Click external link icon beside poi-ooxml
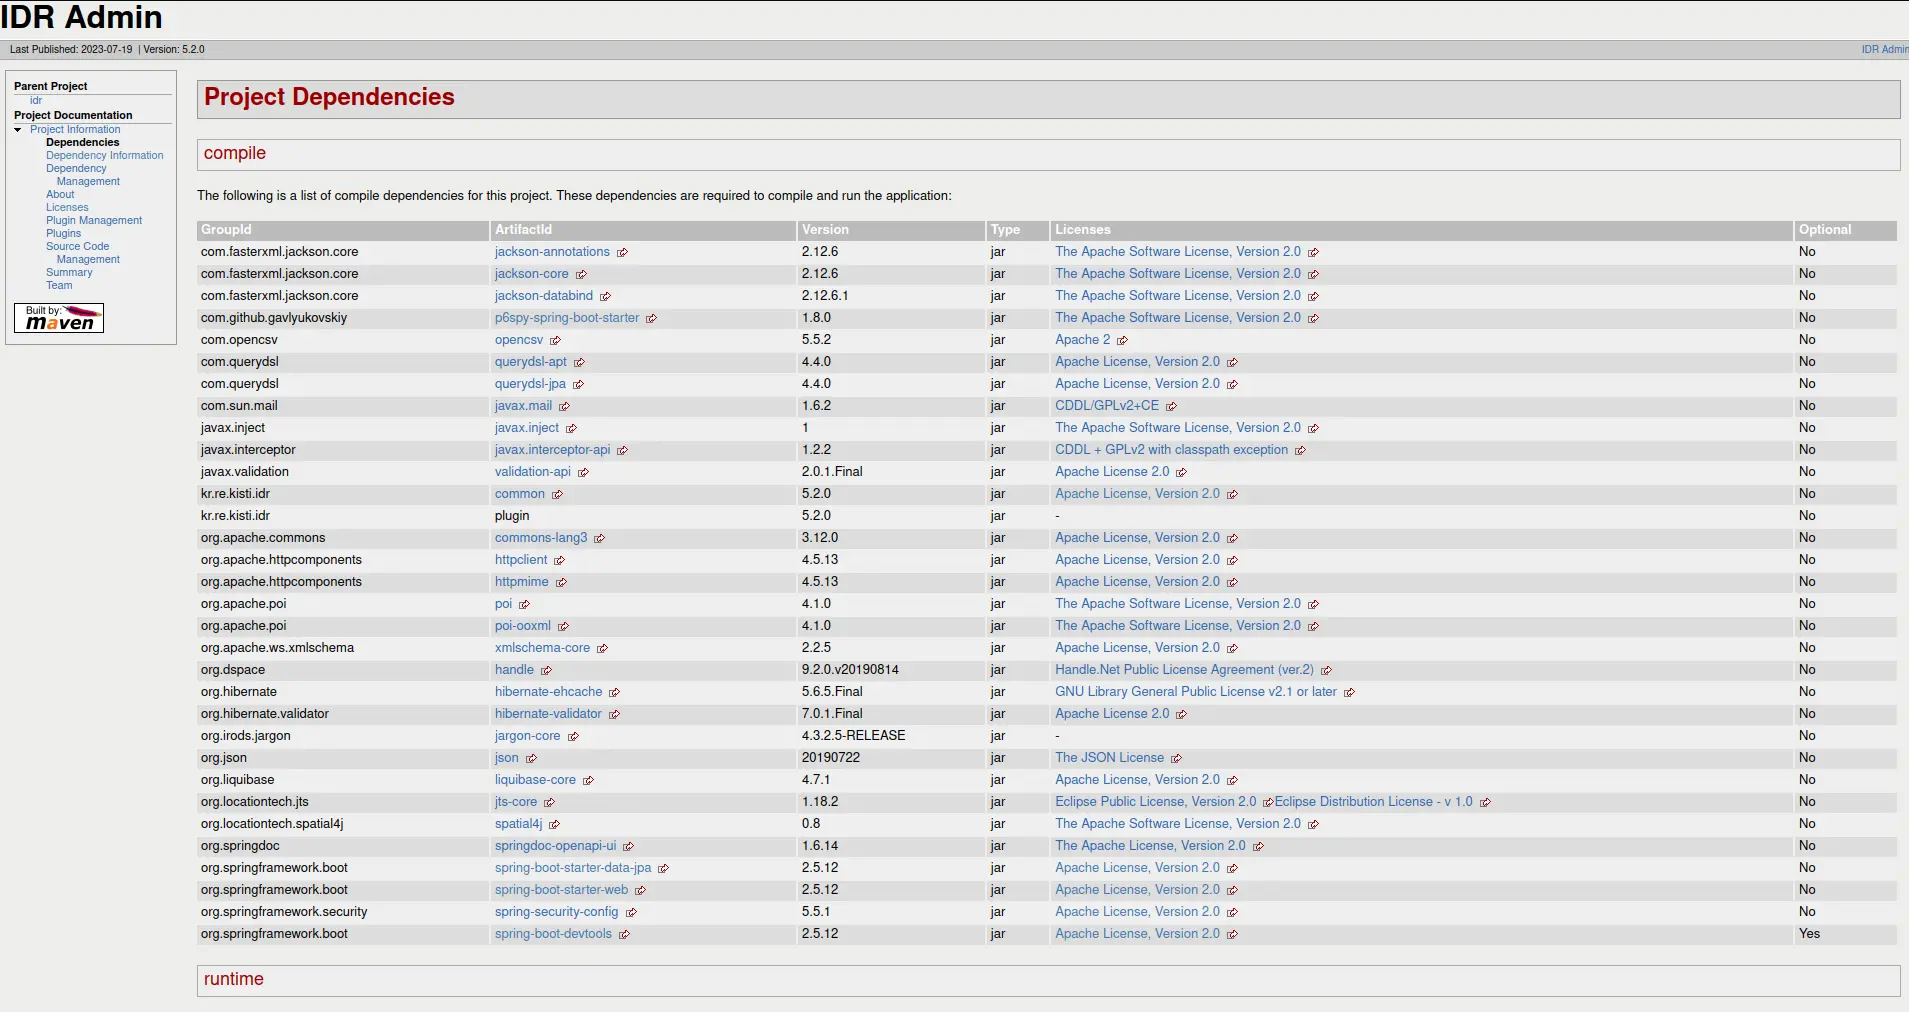Viewport: 1909px width, 1012px height. [563, 627]
